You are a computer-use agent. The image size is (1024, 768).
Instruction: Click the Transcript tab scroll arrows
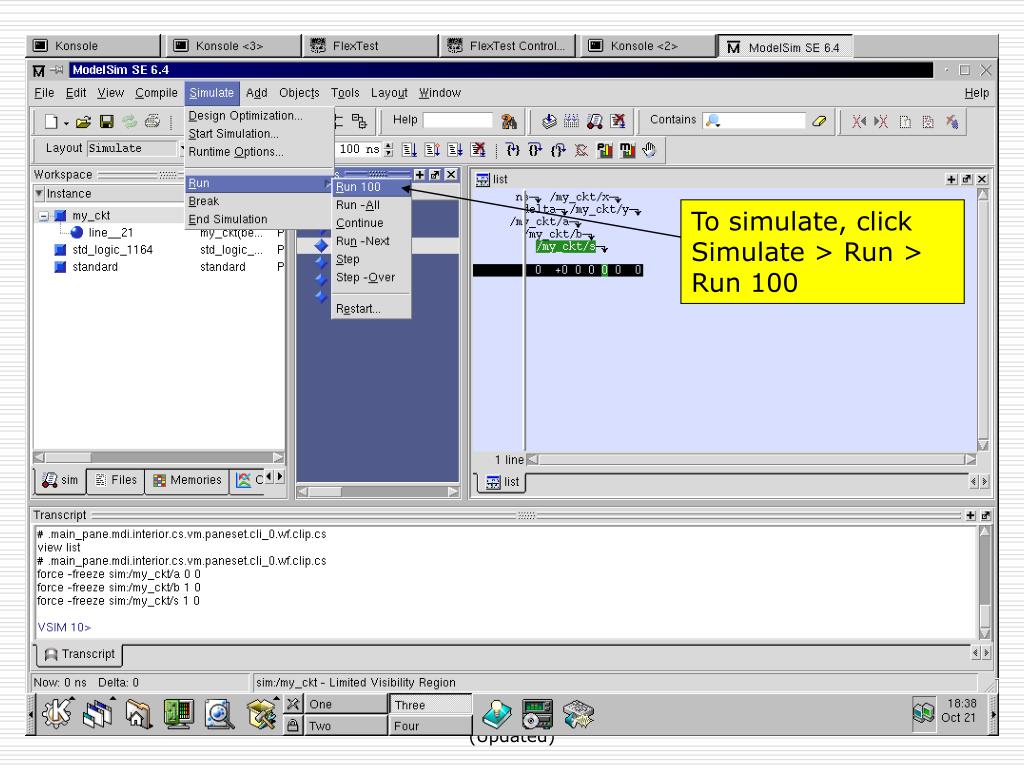980,652
